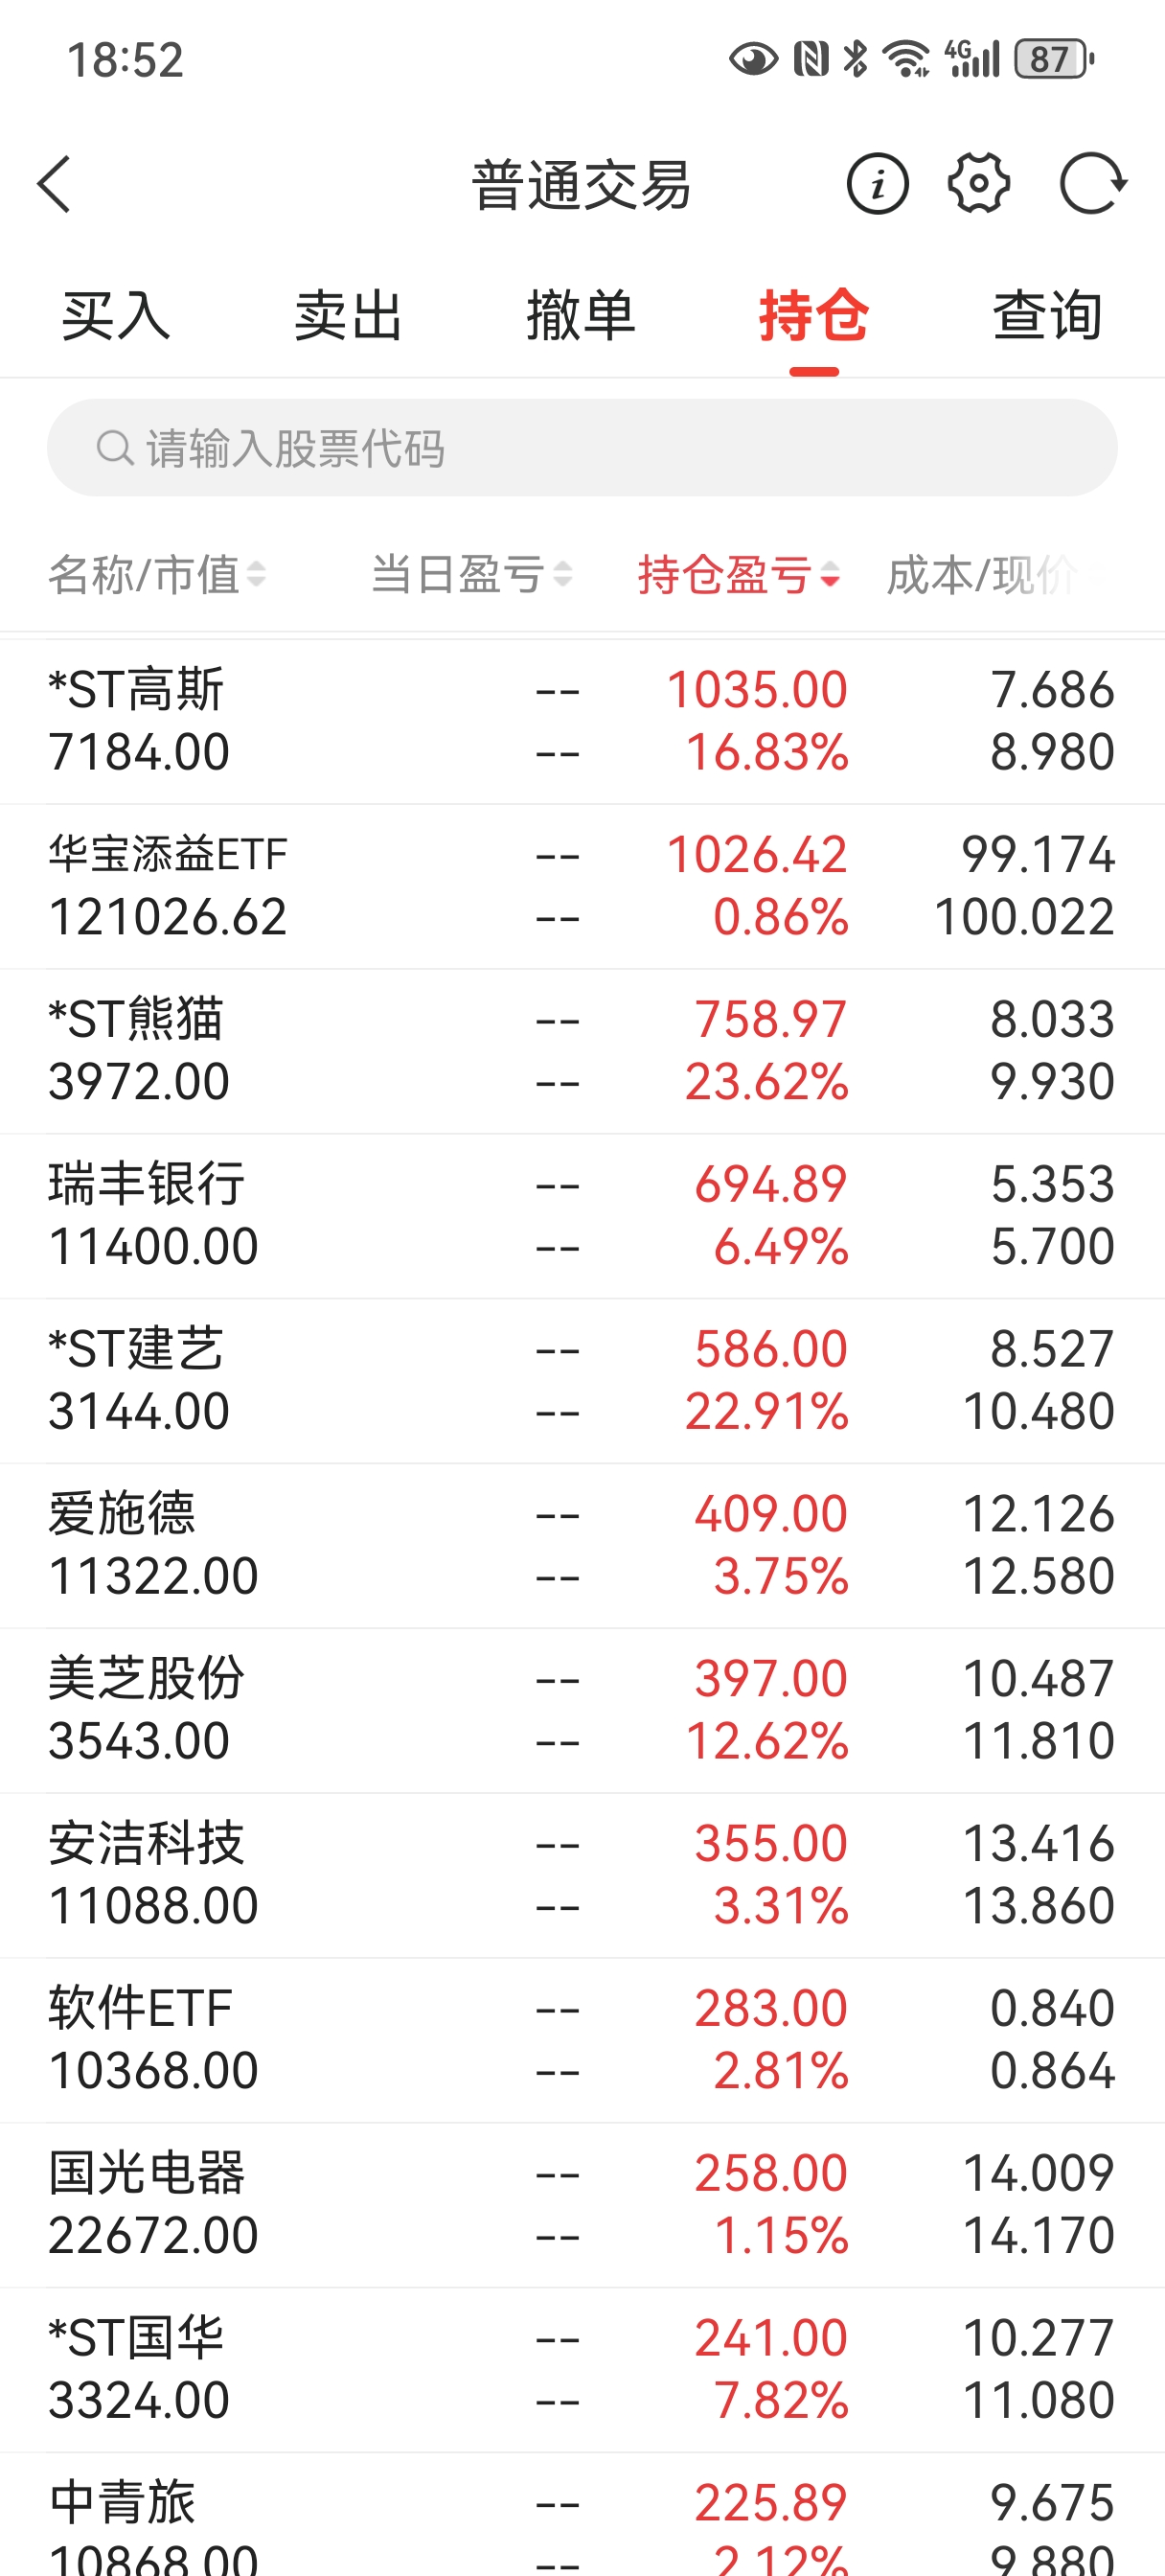The width and height of the screenshot is (1165, 2576).
Task: Tap the Wi-Fi status icon
Action: tap(907, 59)
